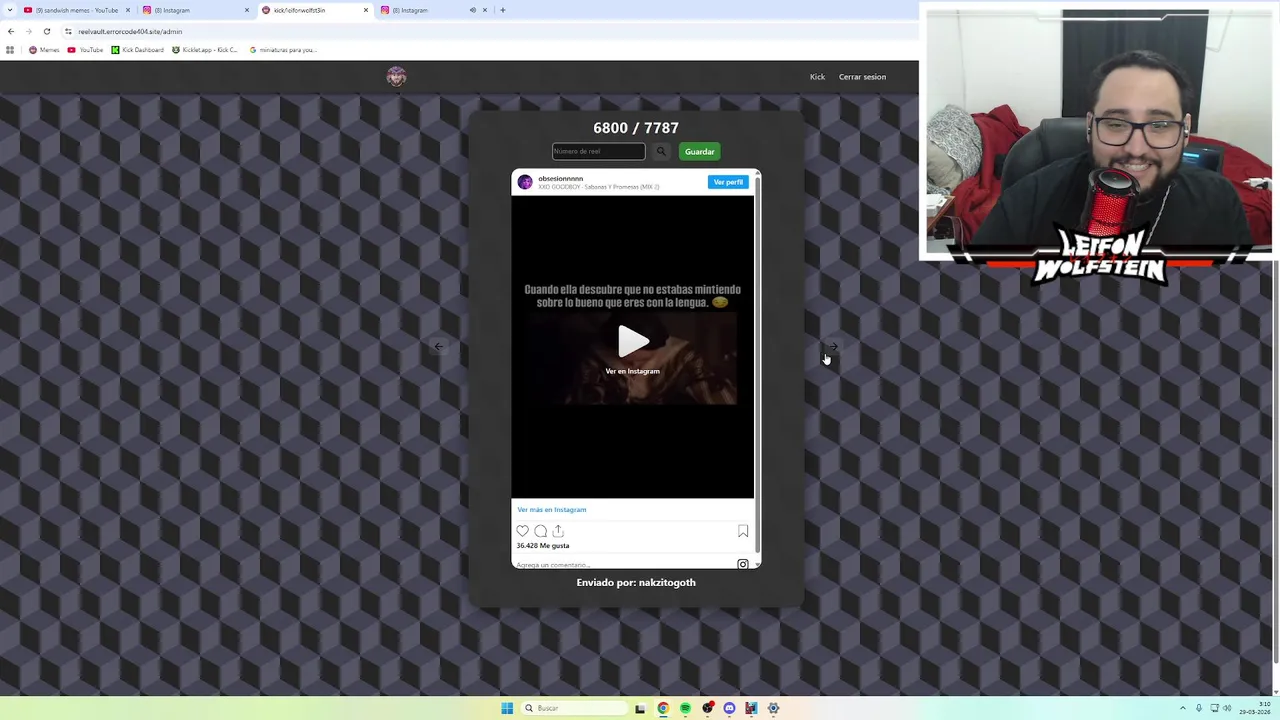Select the kick/leifonwolfst3in tab

point(316,10)
